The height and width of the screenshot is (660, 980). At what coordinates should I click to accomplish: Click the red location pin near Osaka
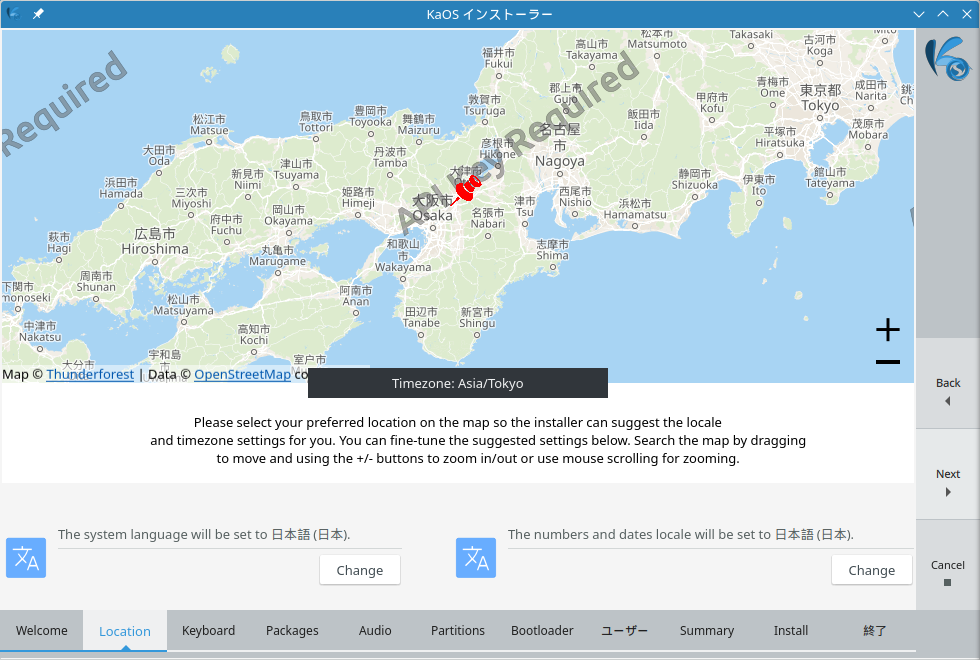pyautogui.click(x=466, y=189)
